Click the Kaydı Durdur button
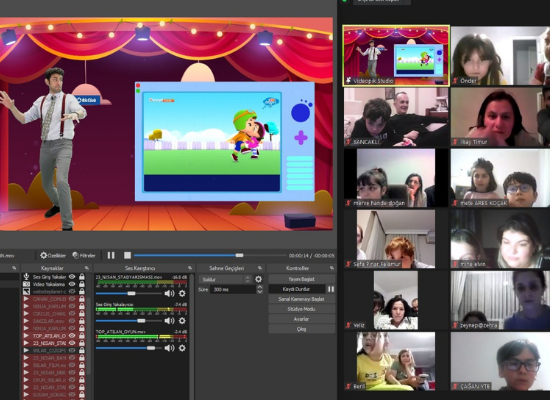The image size is (550, 400). pos(297,289)
